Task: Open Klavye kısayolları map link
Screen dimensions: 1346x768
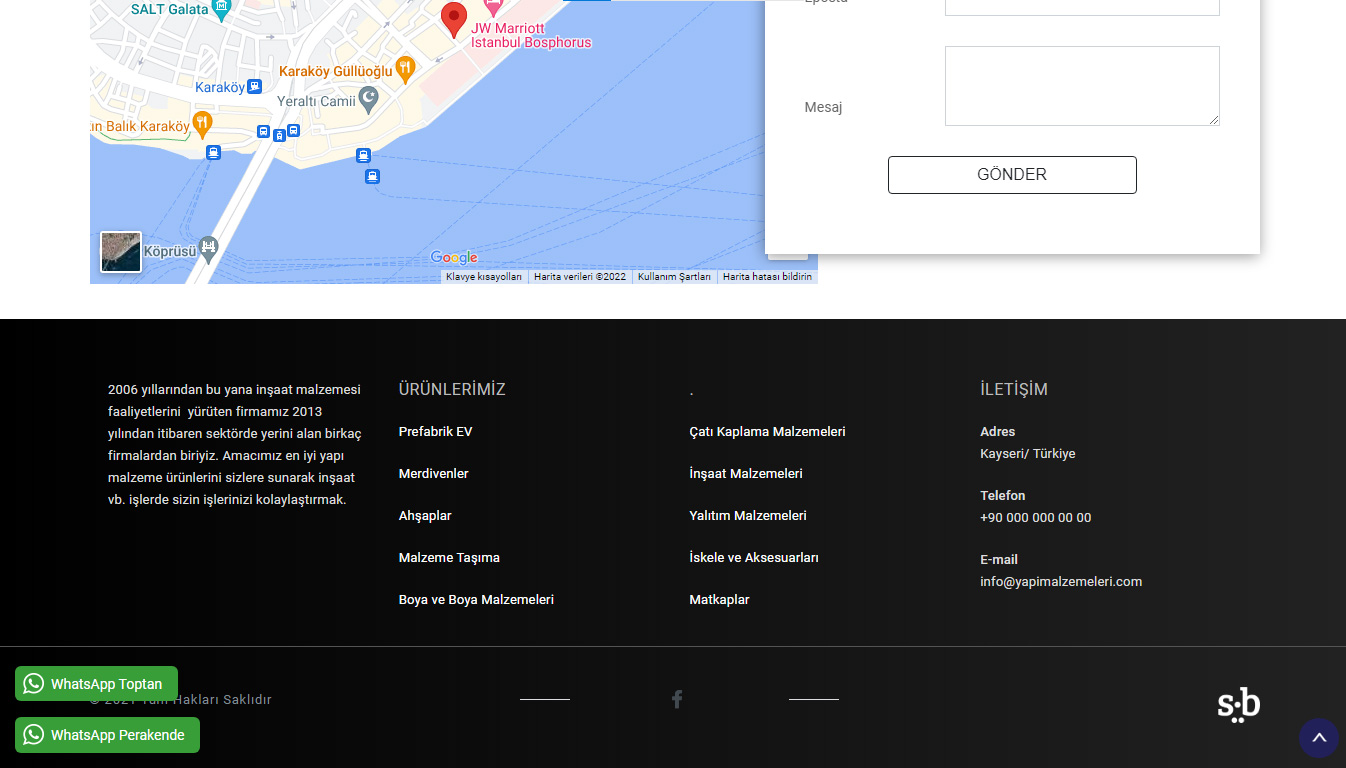Action: pyautogui.click(x=484, y=277)
